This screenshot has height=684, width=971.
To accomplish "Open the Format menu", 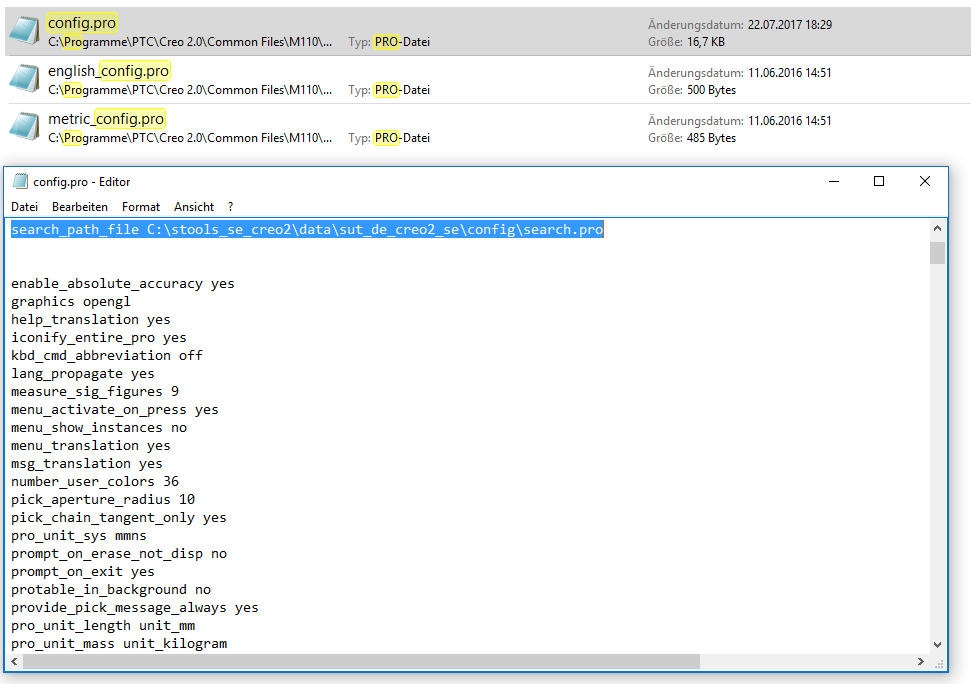I will click(x=140, y=207).
